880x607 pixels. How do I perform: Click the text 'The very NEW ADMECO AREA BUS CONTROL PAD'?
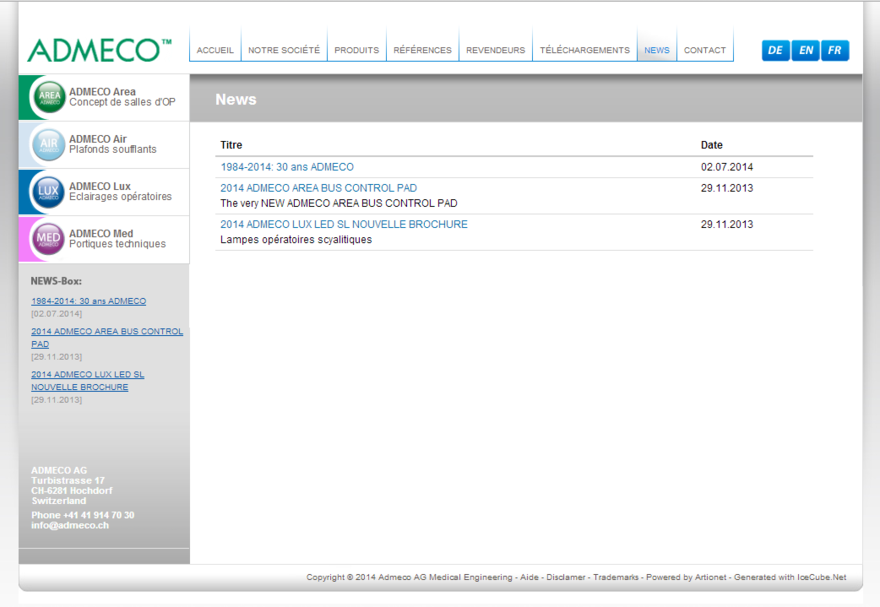click(x=339, y=203)
